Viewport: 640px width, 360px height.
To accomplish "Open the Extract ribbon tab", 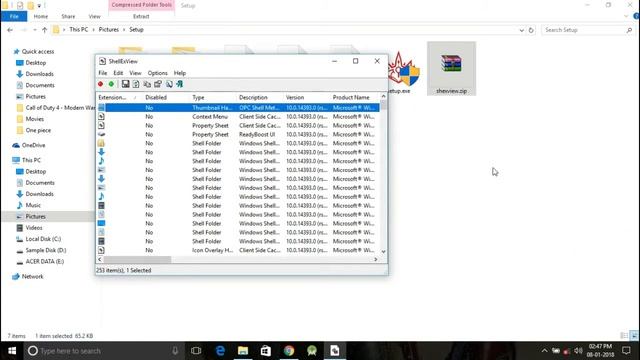I will click(x=141, y=16).
